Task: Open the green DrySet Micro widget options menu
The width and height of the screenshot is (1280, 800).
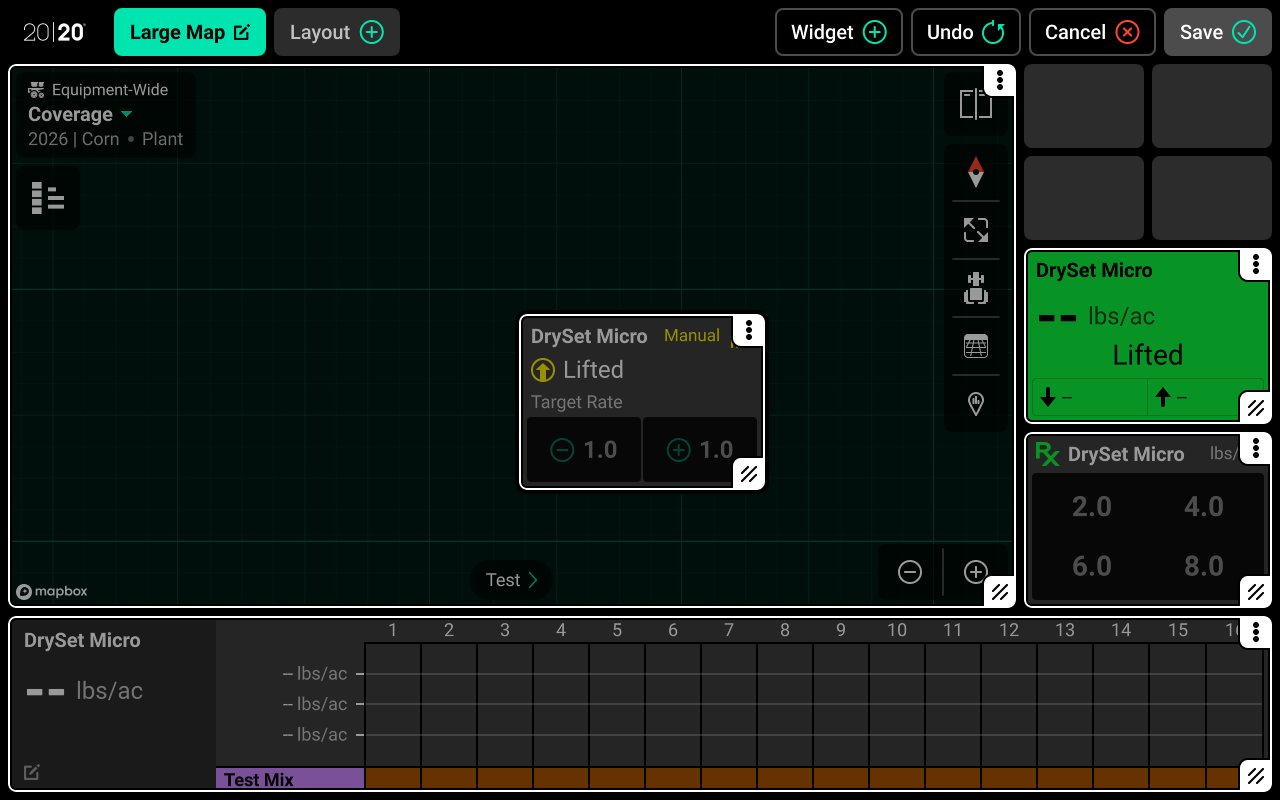Action: [1255, 265]
